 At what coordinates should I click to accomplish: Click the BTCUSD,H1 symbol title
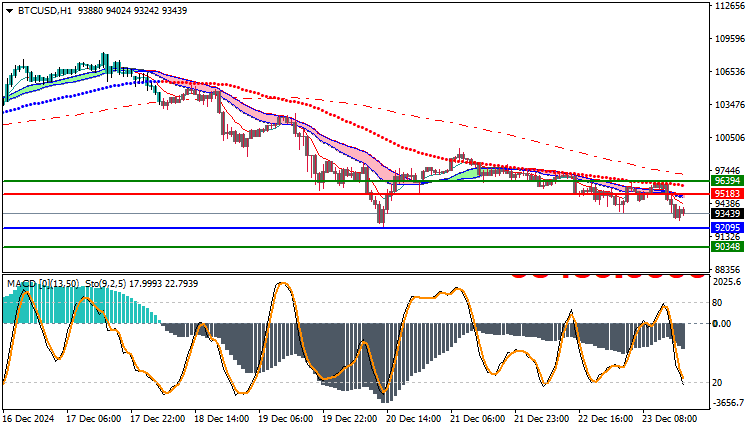point(45,11)
